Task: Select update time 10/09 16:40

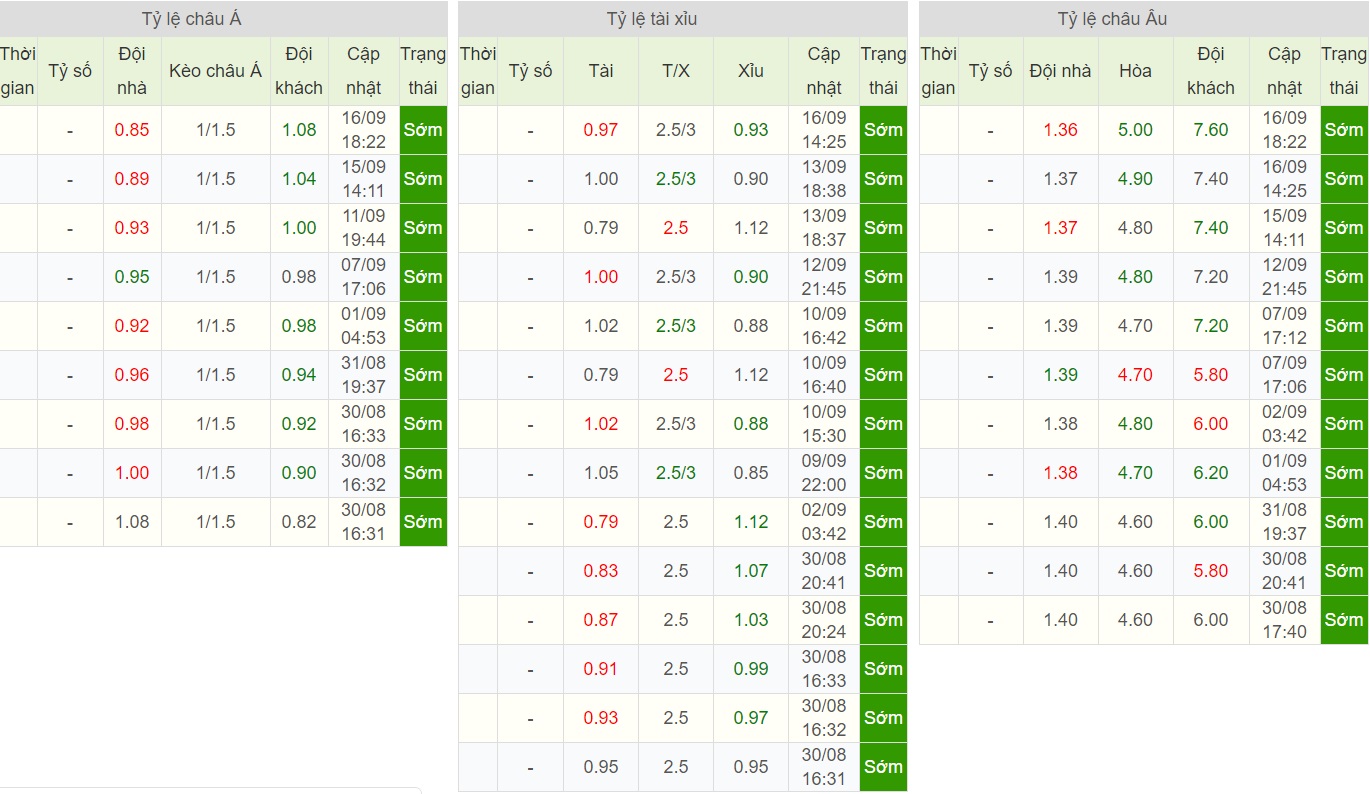Action: click(x=824, y=375)
